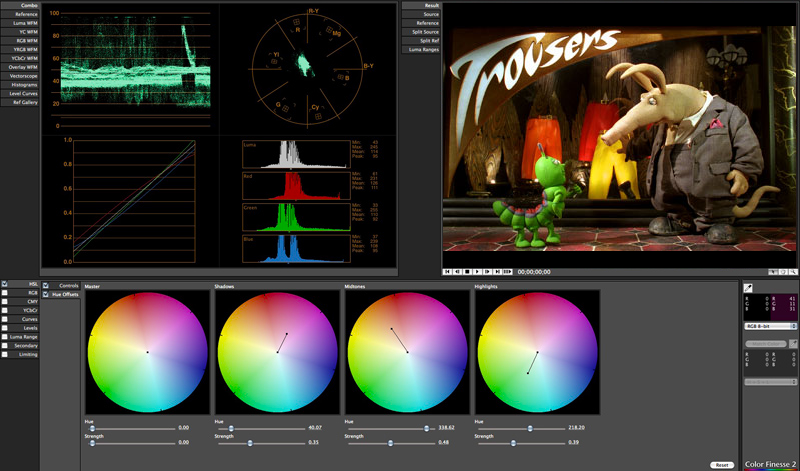This screenshot has height=471, width=800.
Task: Adjust the Highlights Strength slider
Action: (522, 443)
